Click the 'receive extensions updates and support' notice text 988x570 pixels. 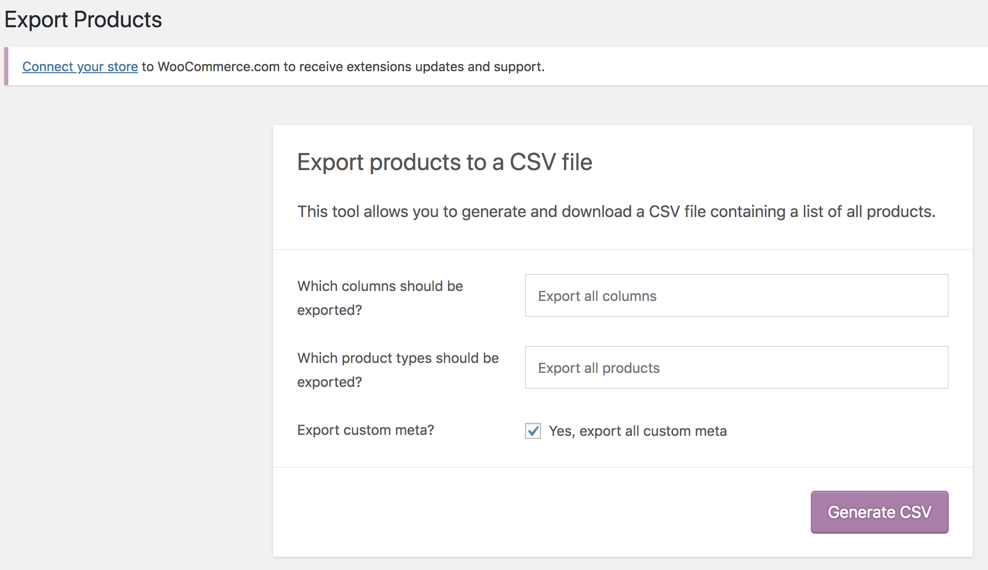click(422, 67)
